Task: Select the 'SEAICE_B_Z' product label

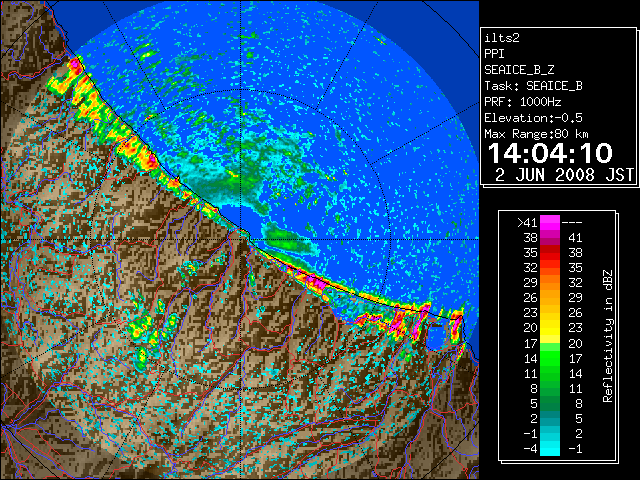Action: (519, 70)
